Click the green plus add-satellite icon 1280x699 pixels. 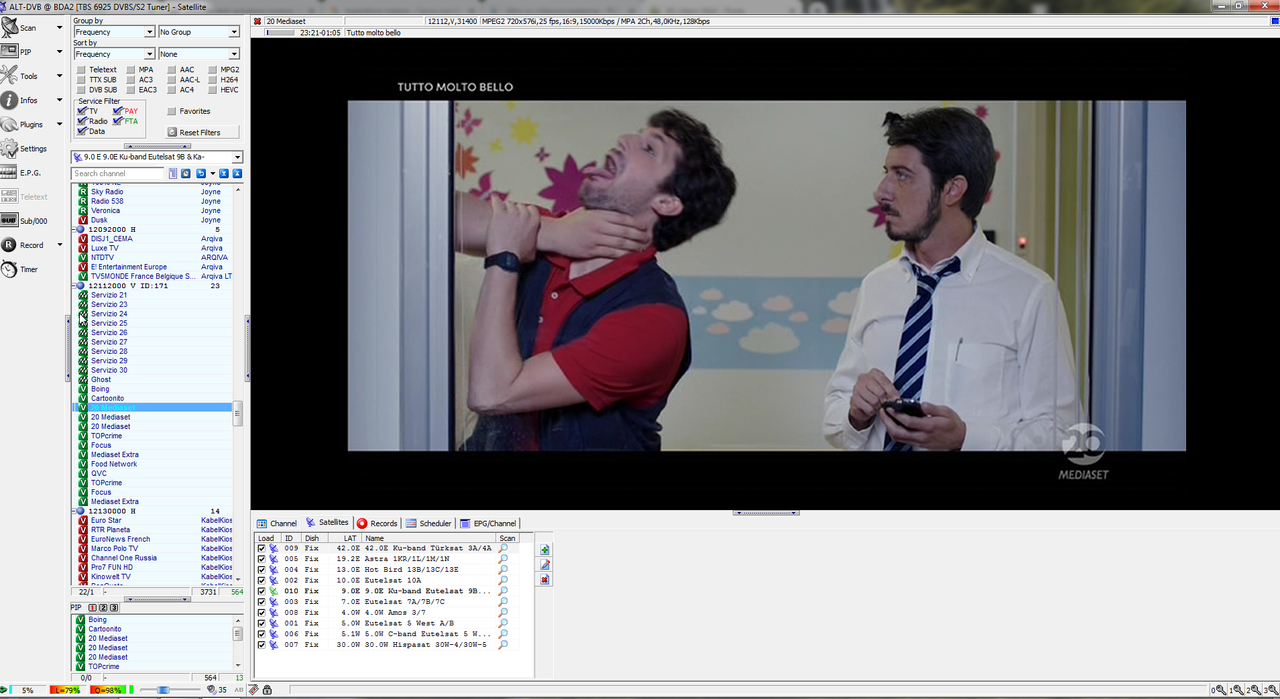coord(544,550)
